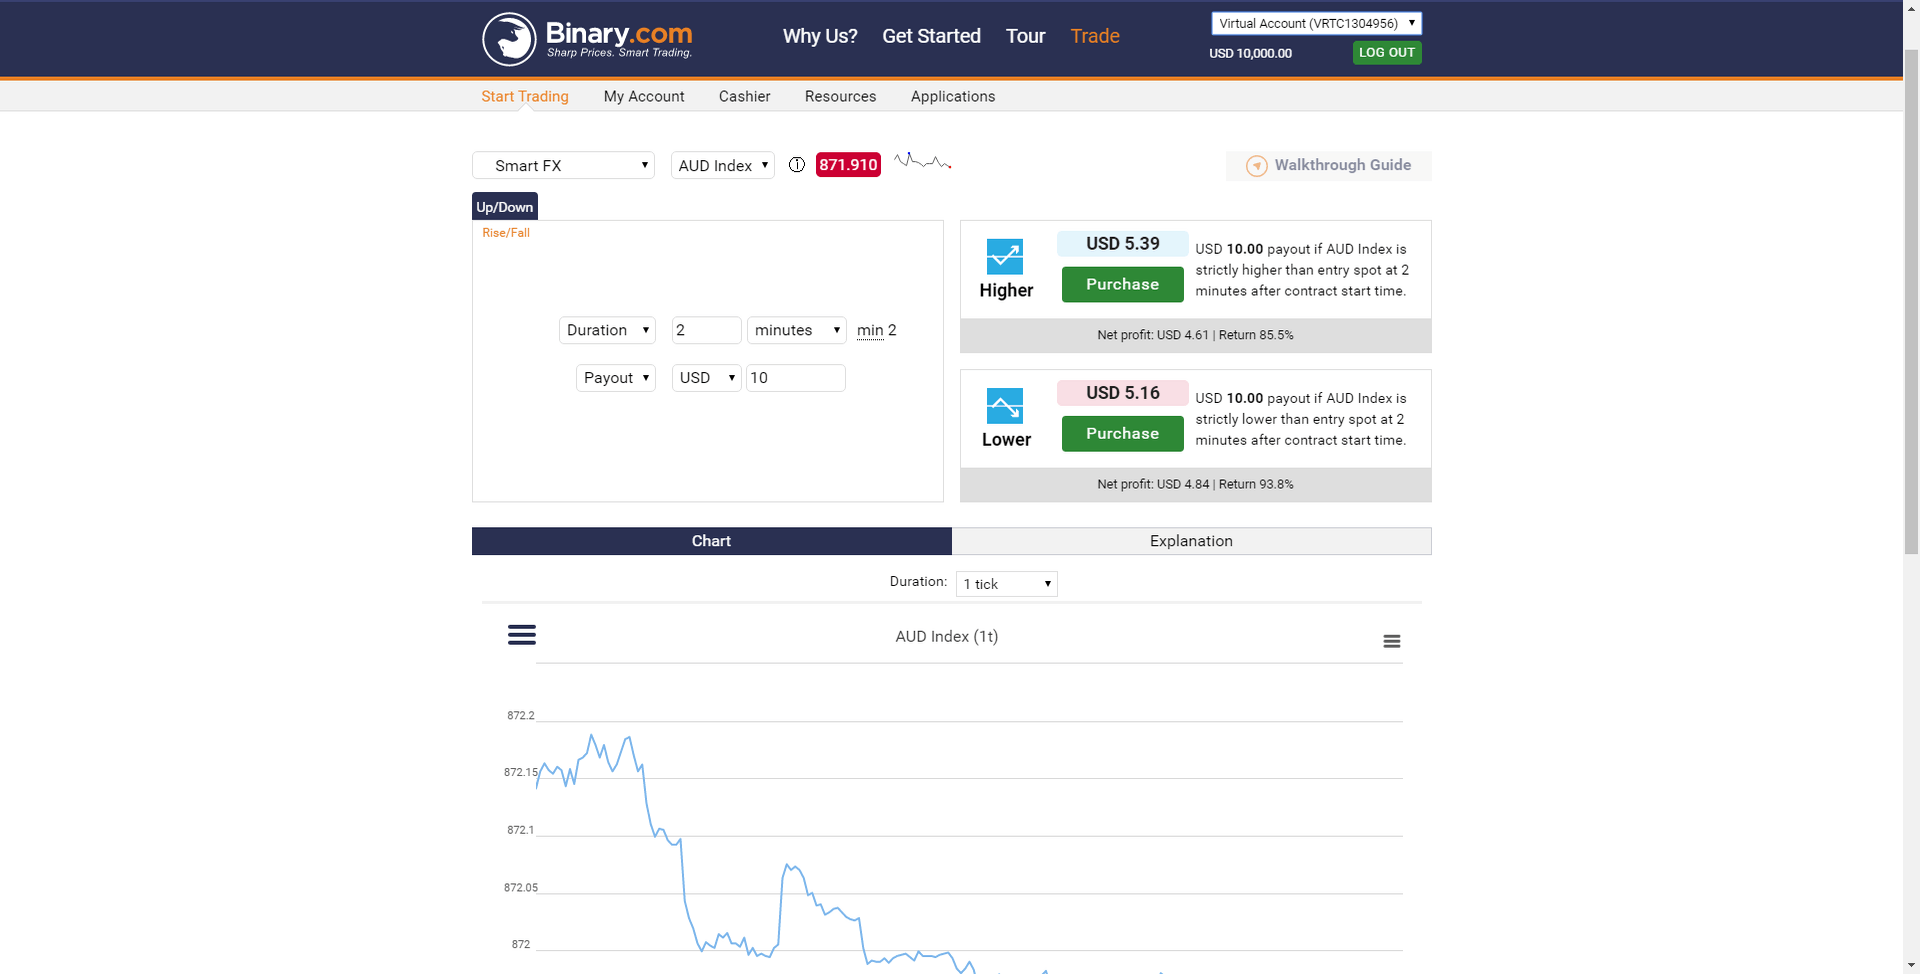Open the Payout type dropdown
The height and width of the screenshot is (974, 1920).
[x=616, y=378]
